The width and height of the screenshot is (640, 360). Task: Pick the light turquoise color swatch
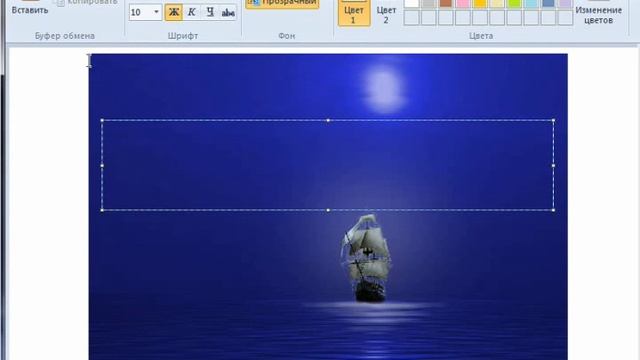[x=531, y=3]
